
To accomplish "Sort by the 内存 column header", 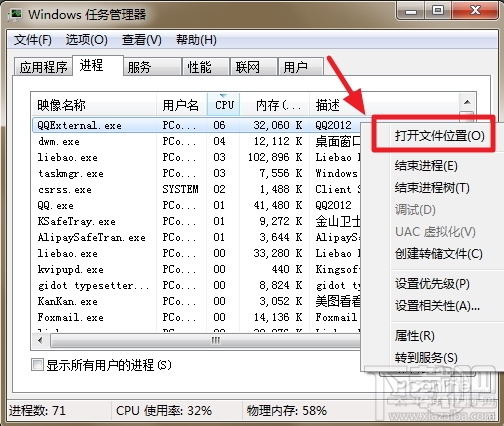I will (275, 105).
